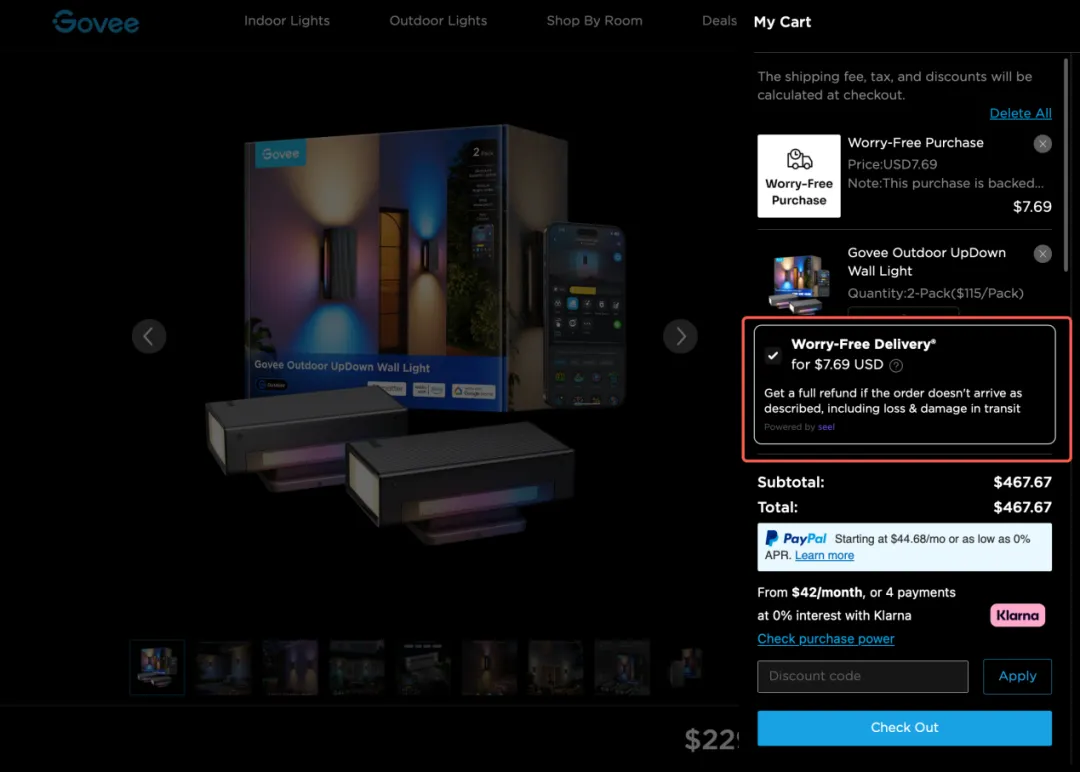Click the UpDown Wall Light cart thumbnail

(799, 284)
